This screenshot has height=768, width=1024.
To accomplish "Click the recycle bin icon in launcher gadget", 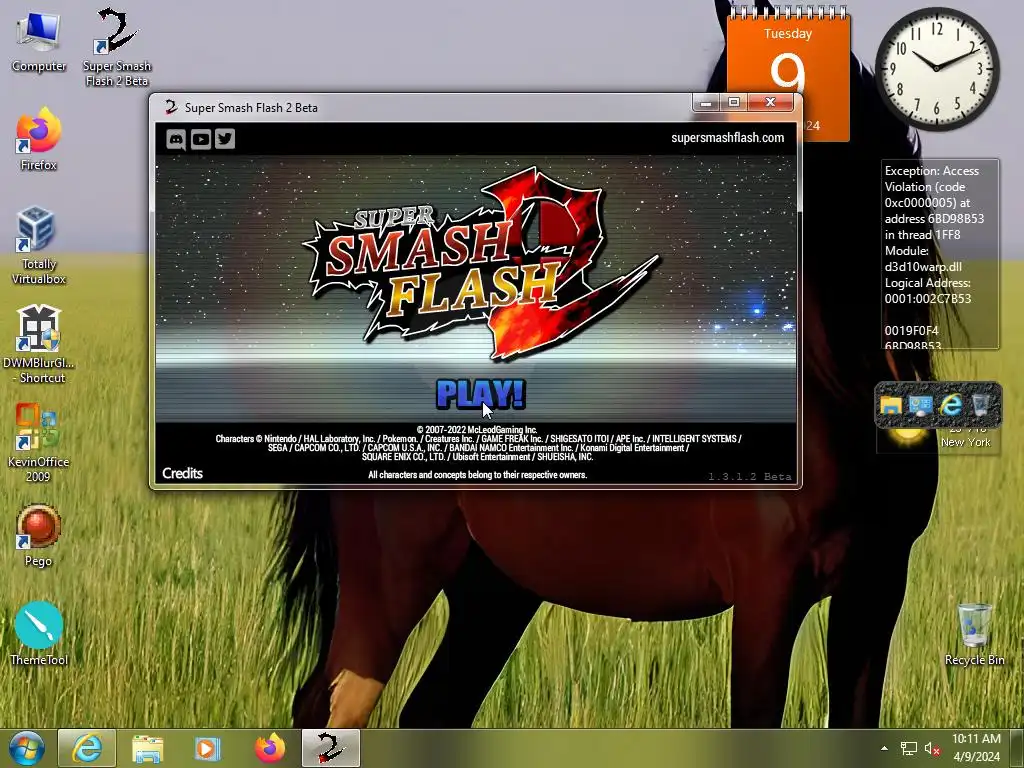I will (x=981, y=405).
